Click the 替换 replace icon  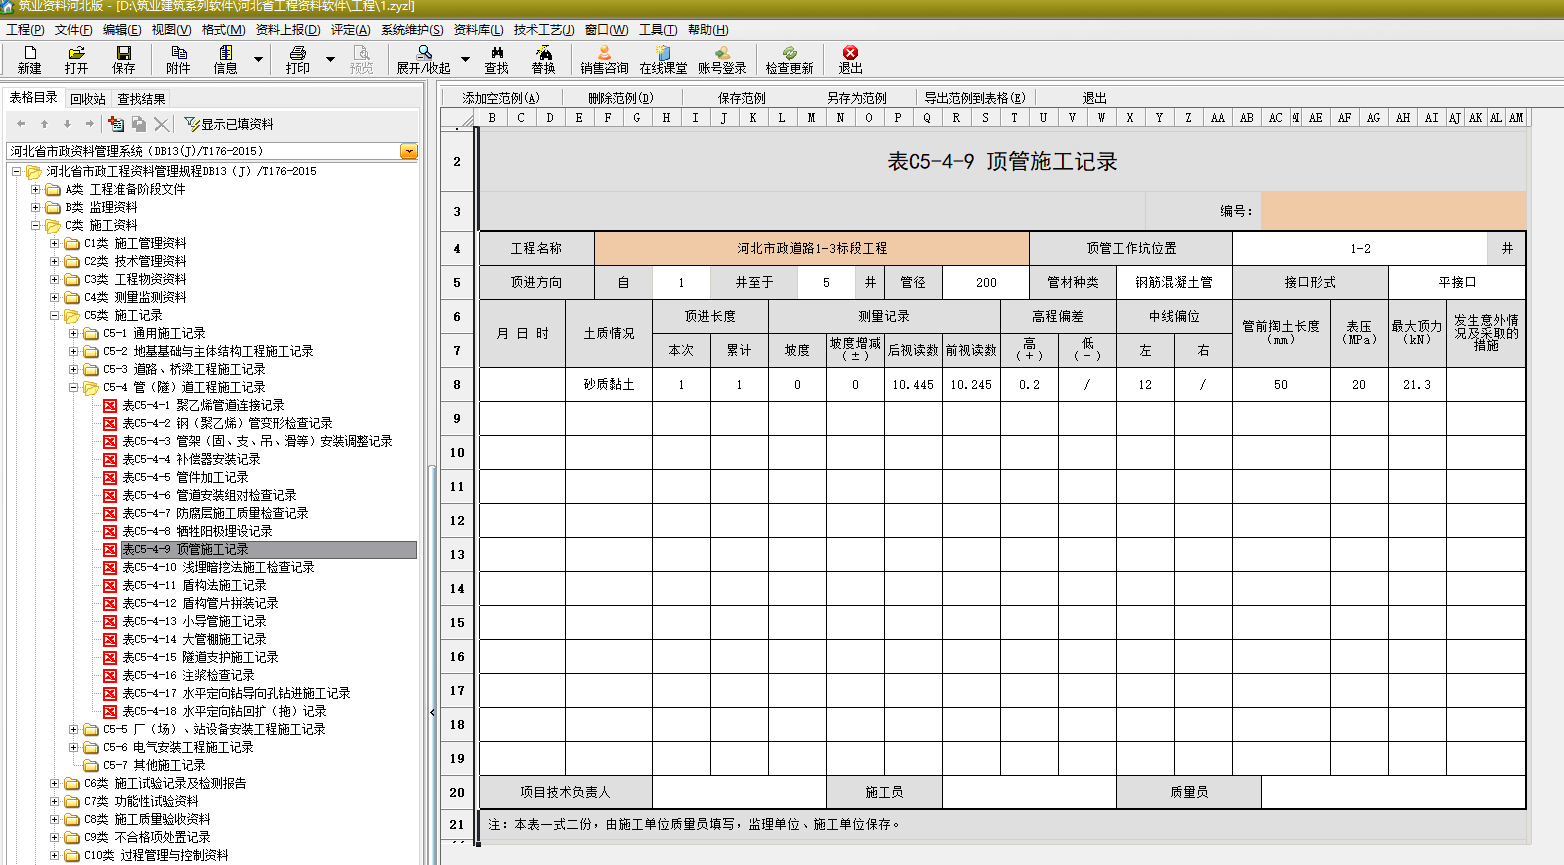pos(543,59)
